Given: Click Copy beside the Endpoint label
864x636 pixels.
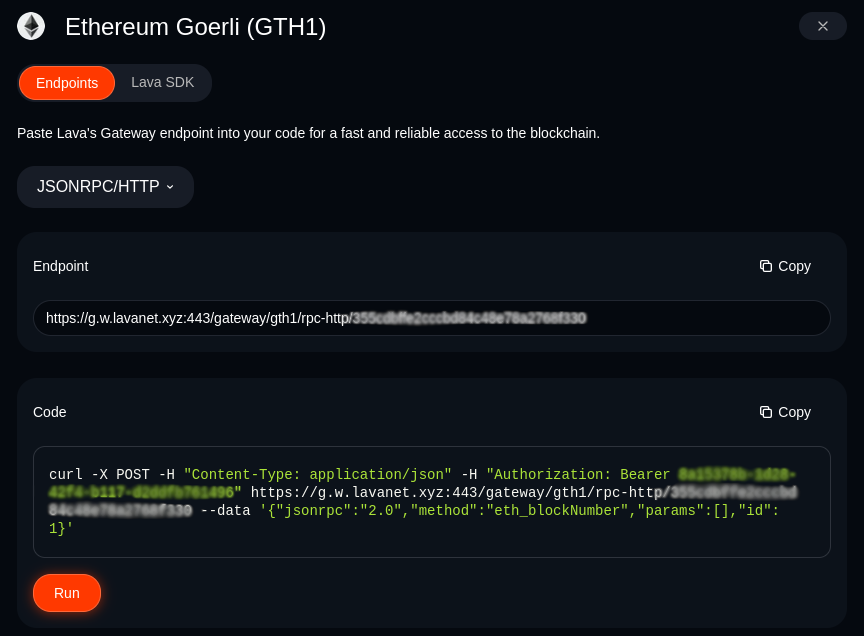Looking at the screenshot, I should (x=785, y=266).
